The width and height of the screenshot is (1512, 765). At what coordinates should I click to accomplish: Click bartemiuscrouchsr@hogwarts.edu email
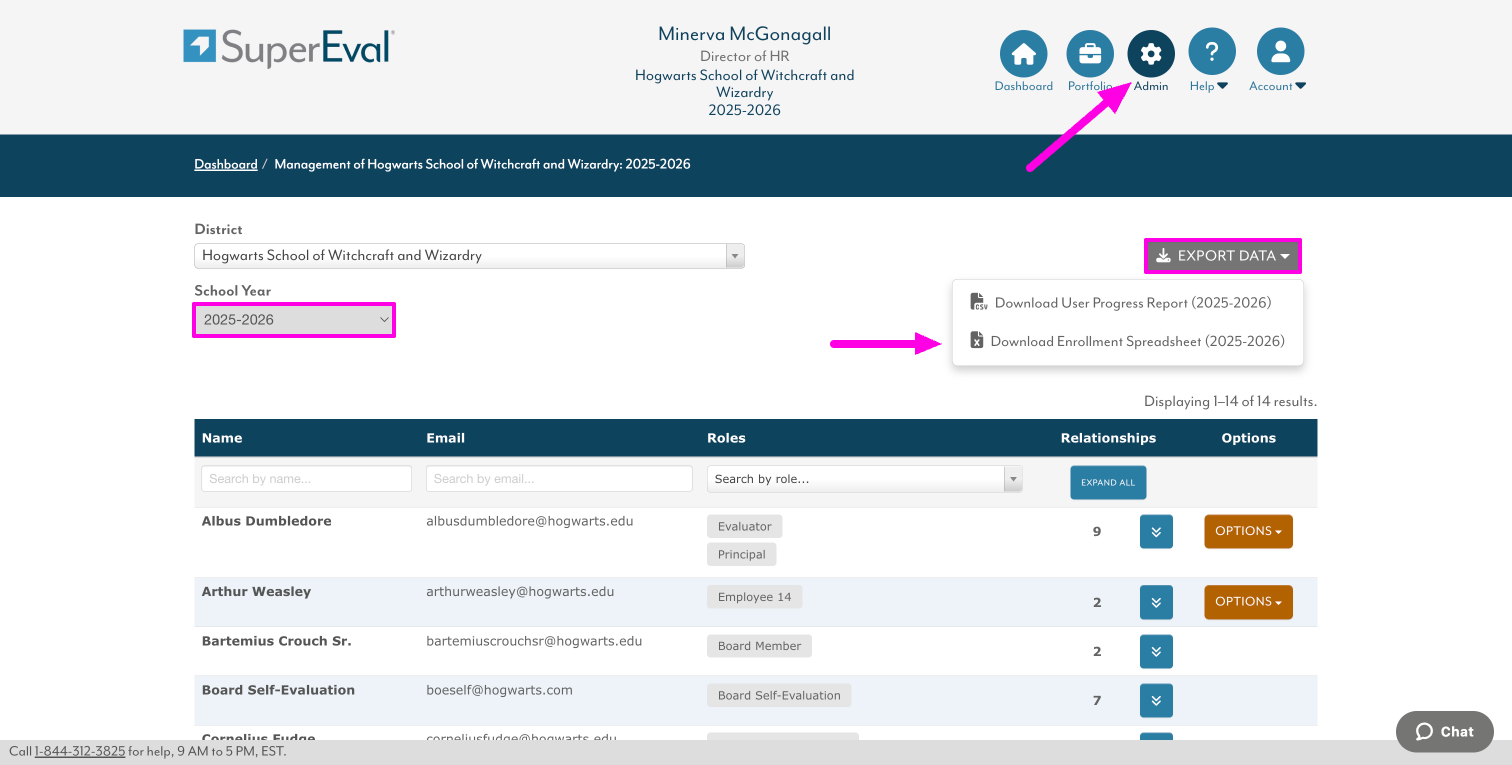[534, 641]
